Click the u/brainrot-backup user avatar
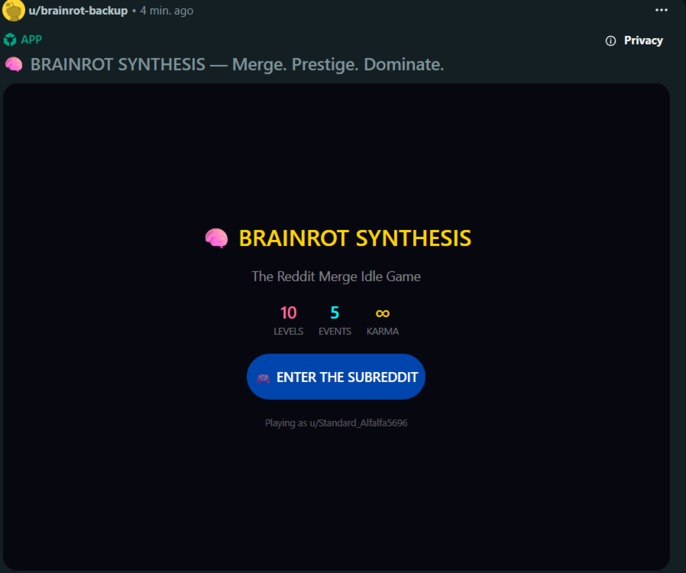The height and width of the screenshot is (573, 686). coord(14,10)
